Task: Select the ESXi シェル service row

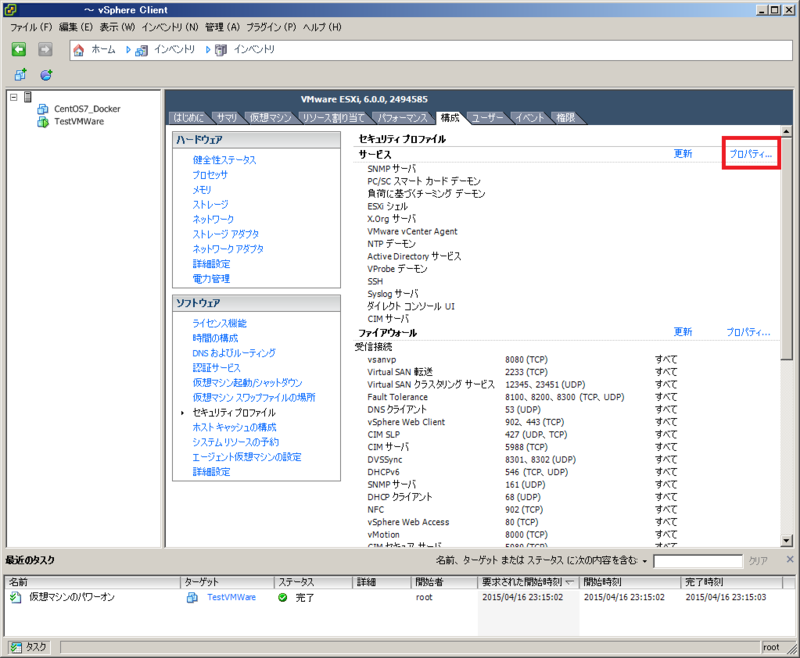Action: (387, 207)
